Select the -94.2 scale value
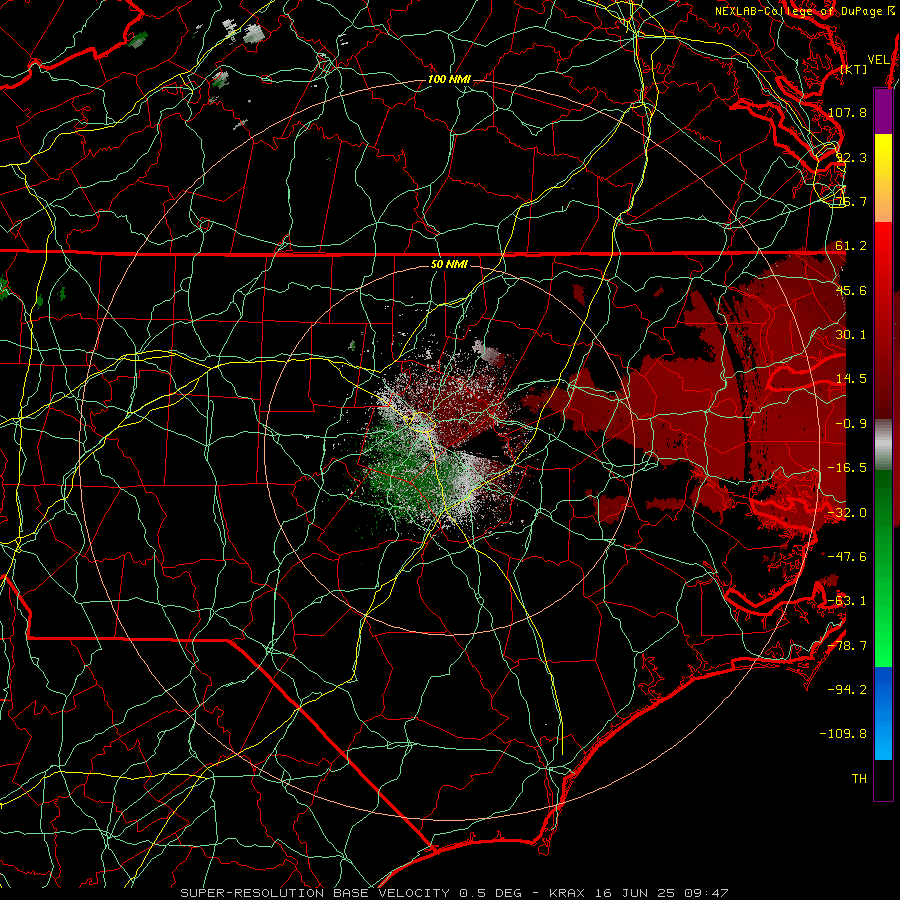 (x=847, y=690)
